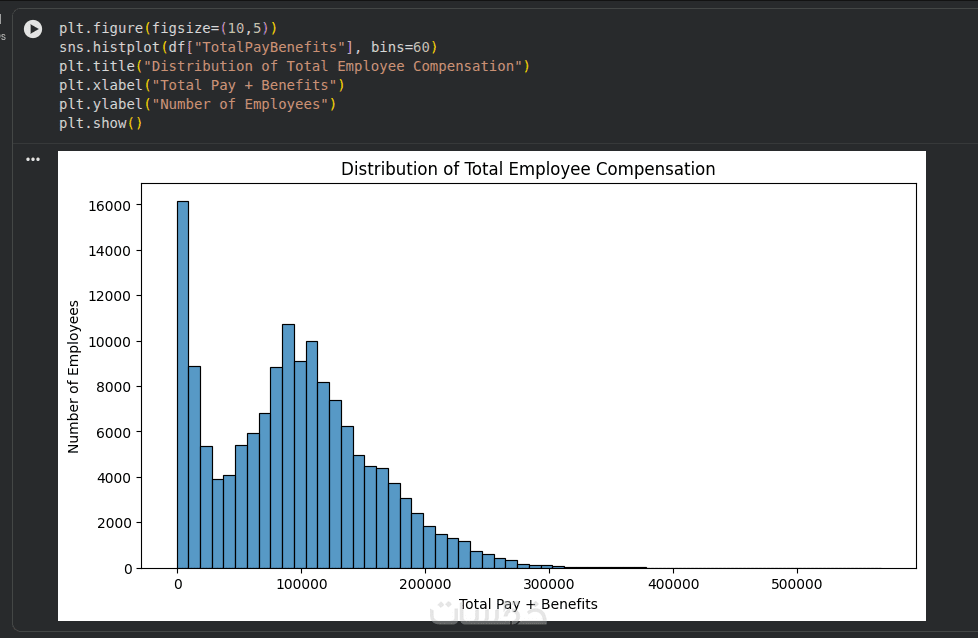Click the 8000 y-axis tick label

tap(112, 387)
